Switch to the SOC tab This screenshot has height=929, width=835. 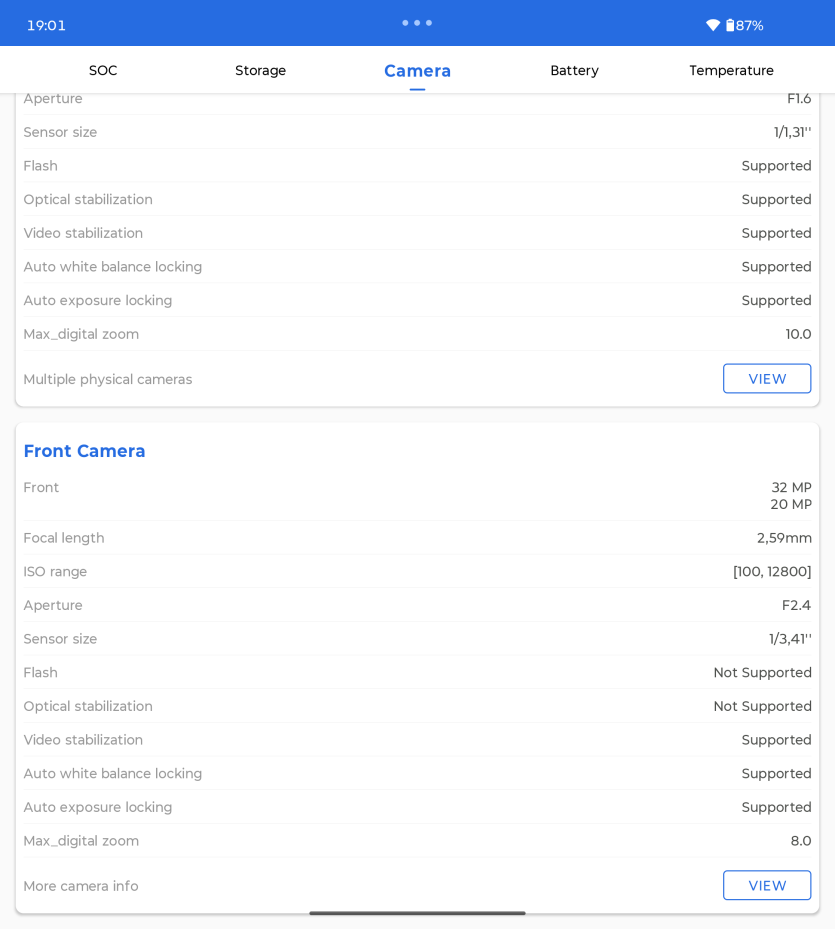[103, 71]
